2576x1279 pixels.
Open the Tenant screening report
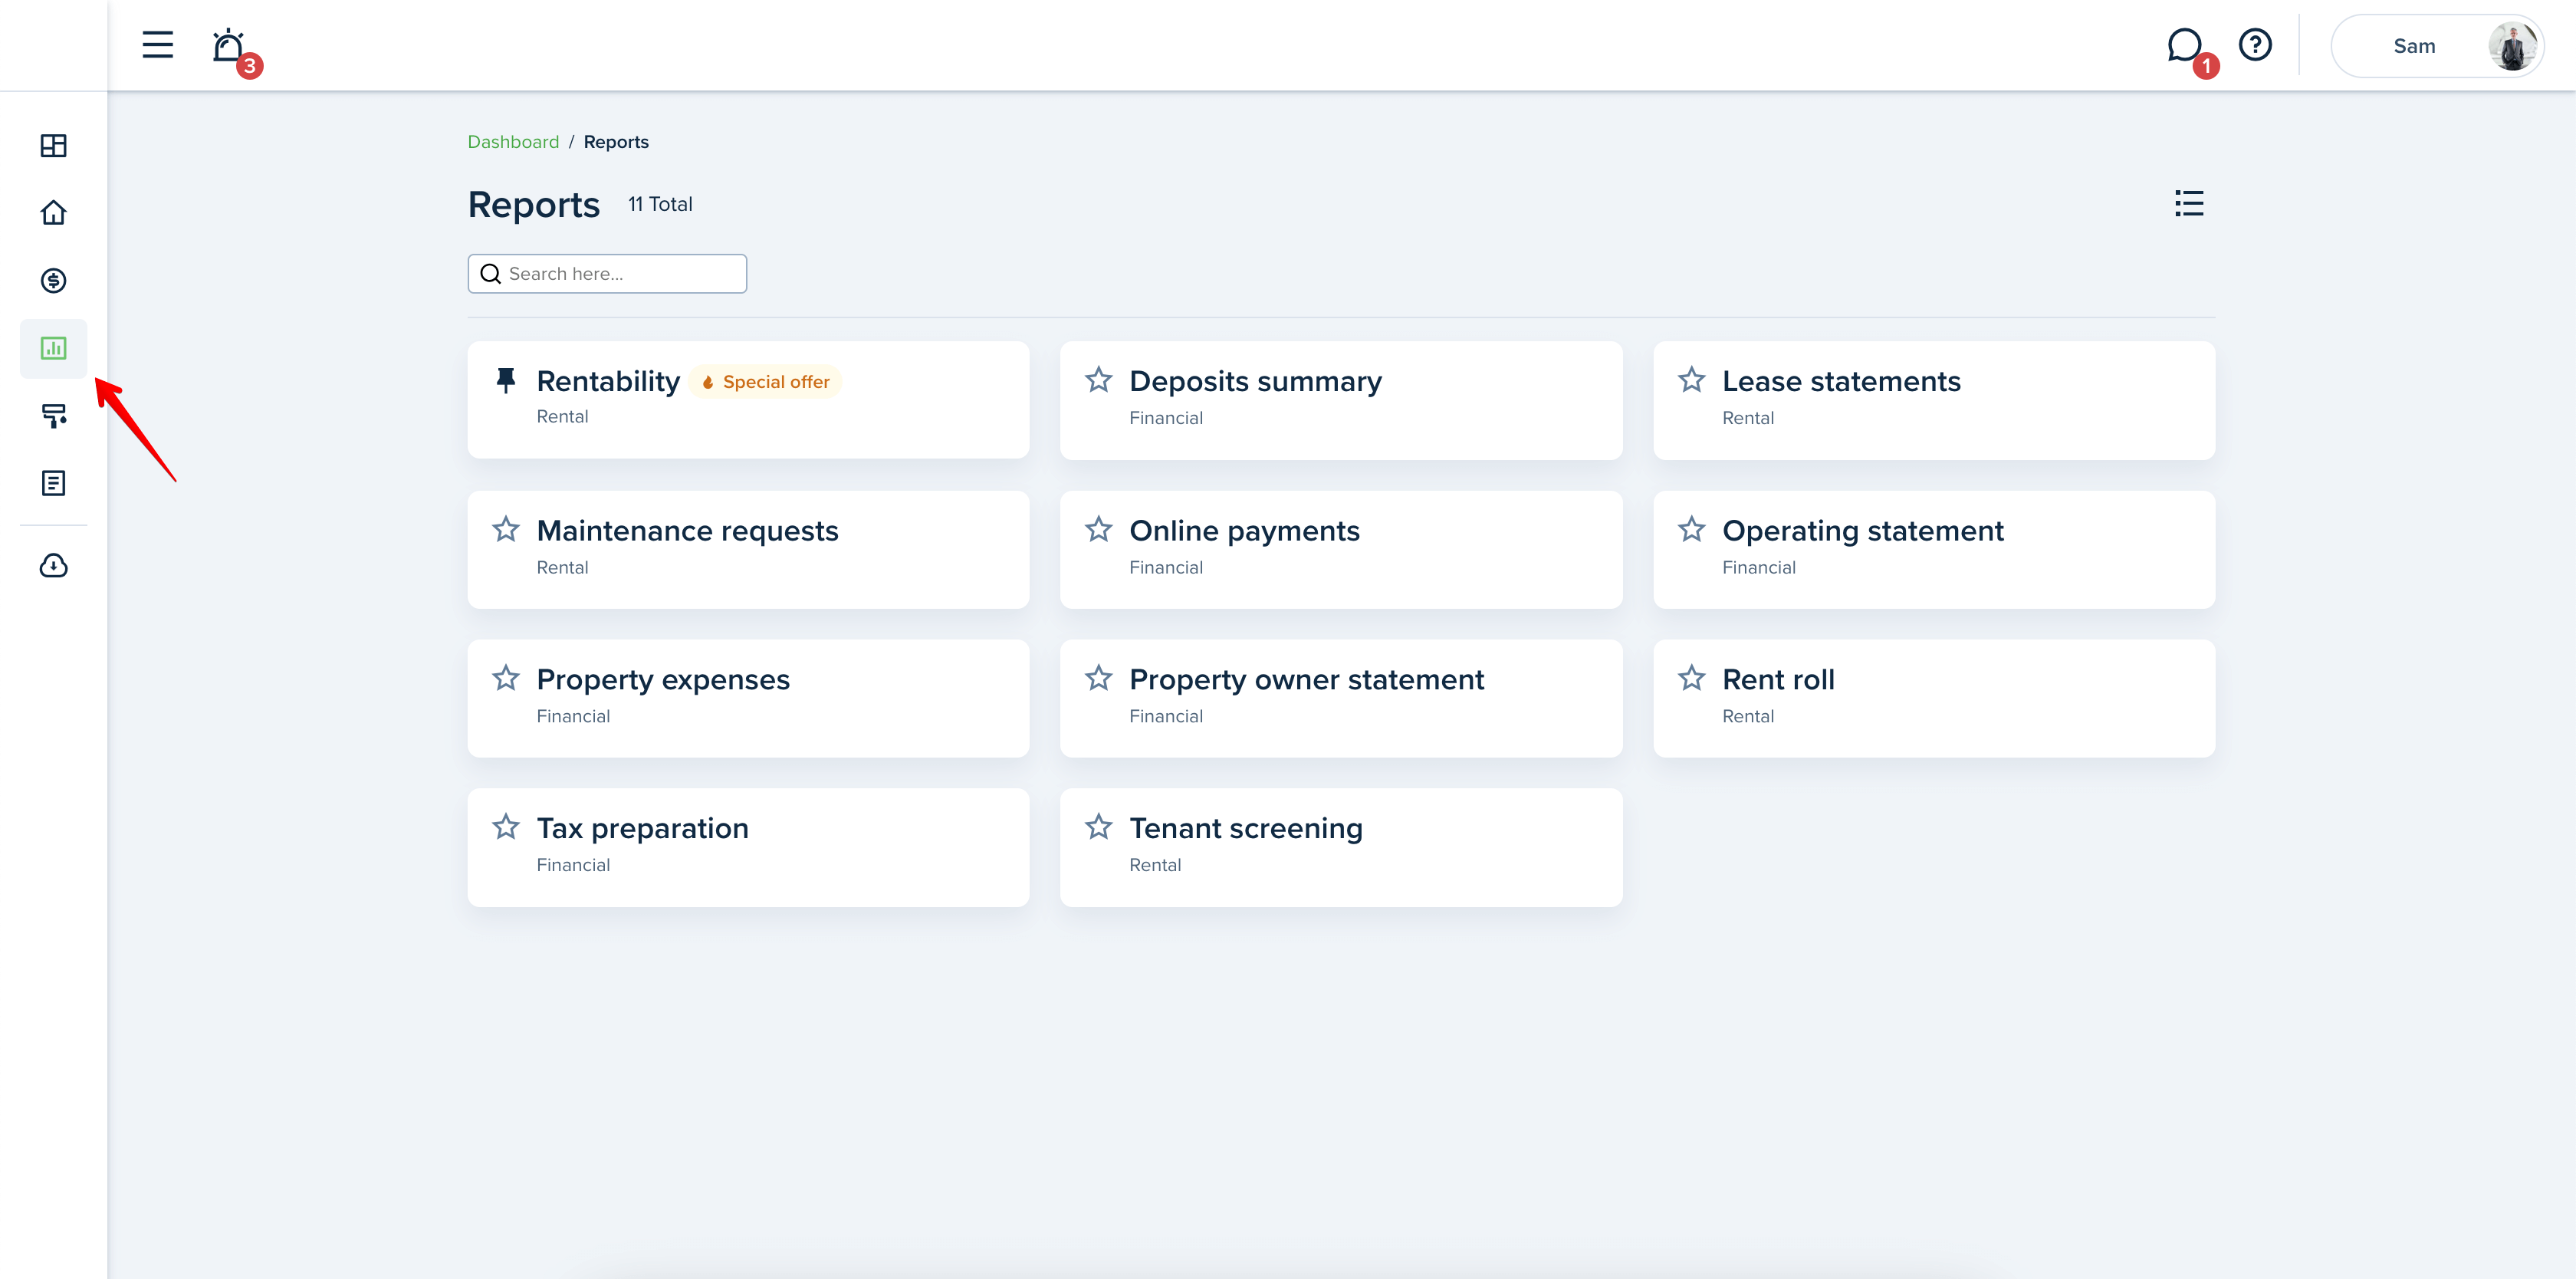pos(1341,847)
